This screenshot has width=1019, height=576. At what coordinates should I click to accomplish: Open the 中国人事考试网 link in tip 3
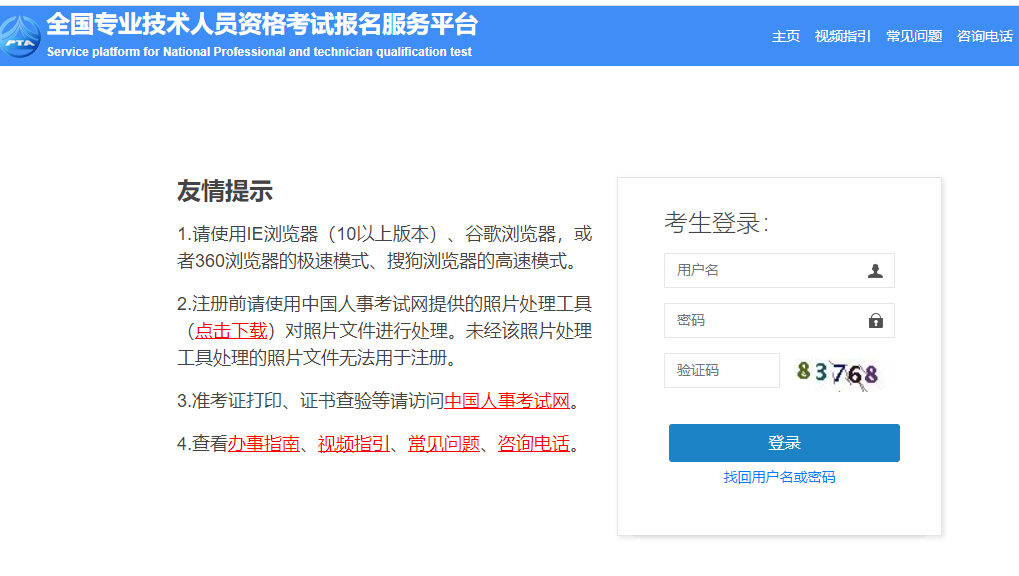508,400
